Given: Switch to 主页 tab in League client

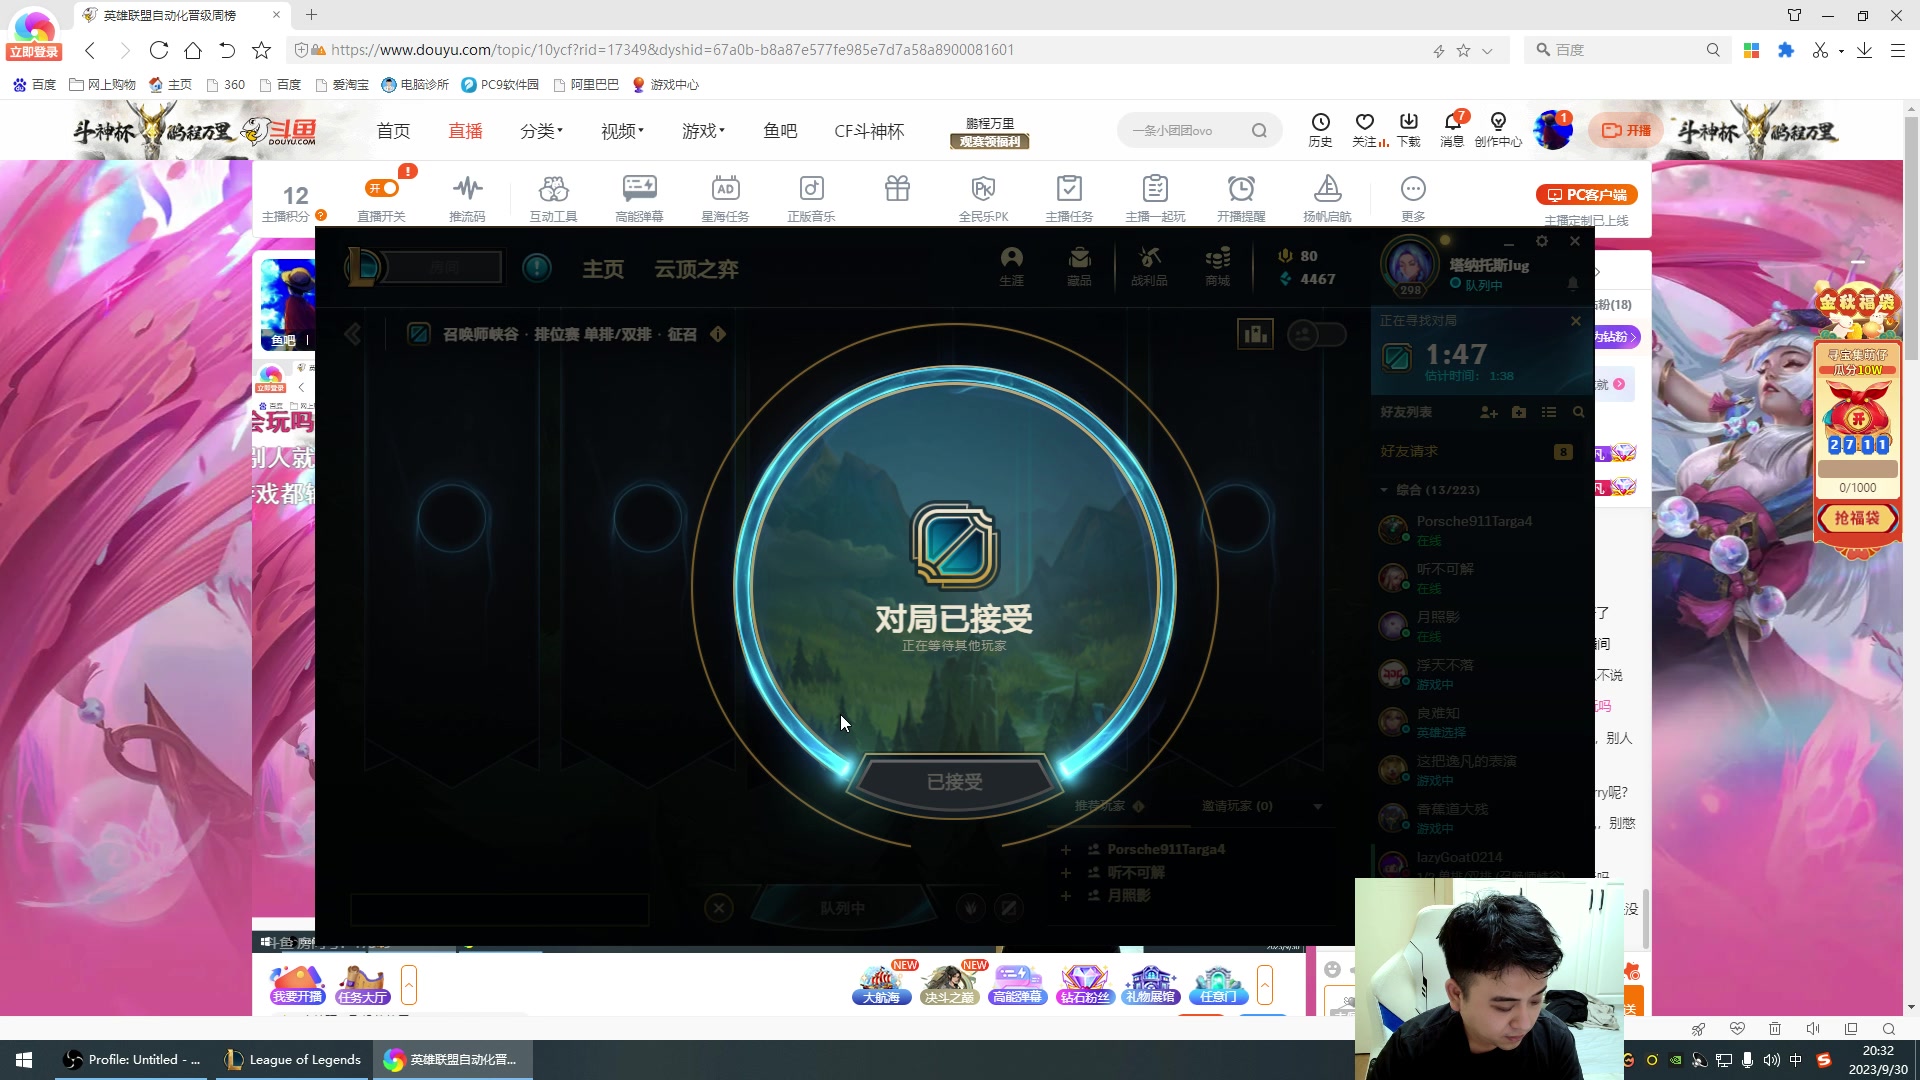Looking at the screenshot, I should (x=603, y=269).
